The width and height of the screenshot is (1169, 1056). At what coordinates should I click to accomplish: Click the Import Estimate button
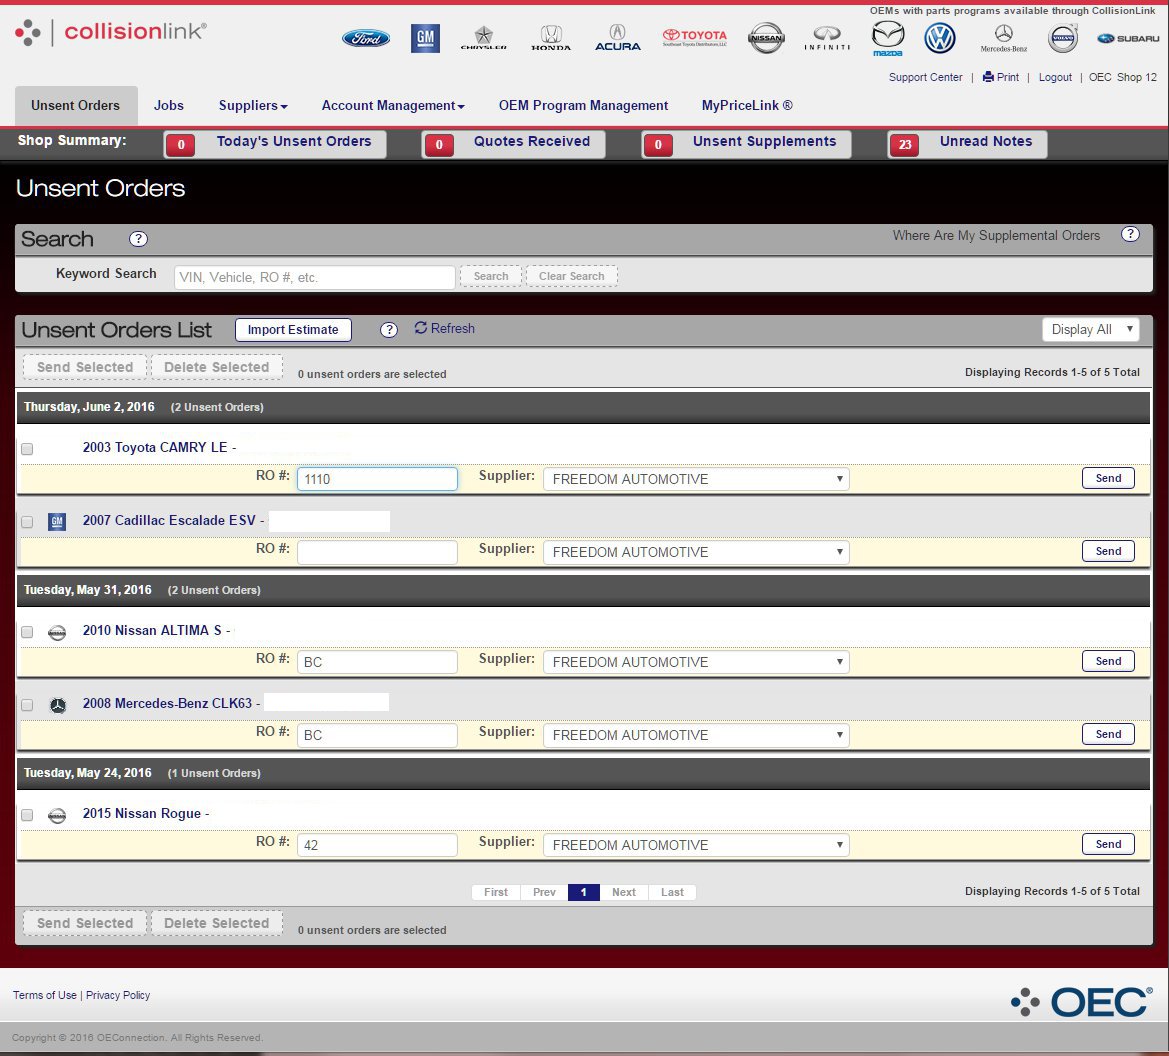(x=293, y=330)
